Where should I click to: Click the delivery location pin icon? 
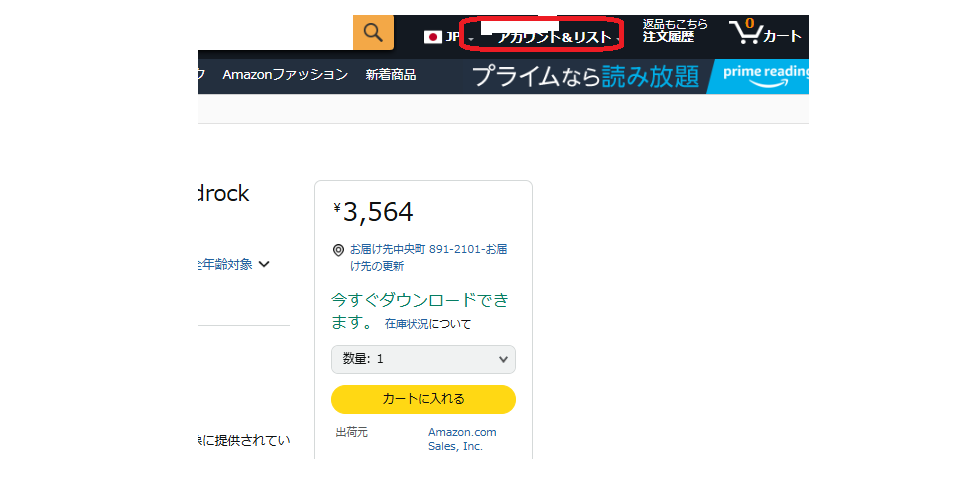click(x=339, y=250)
